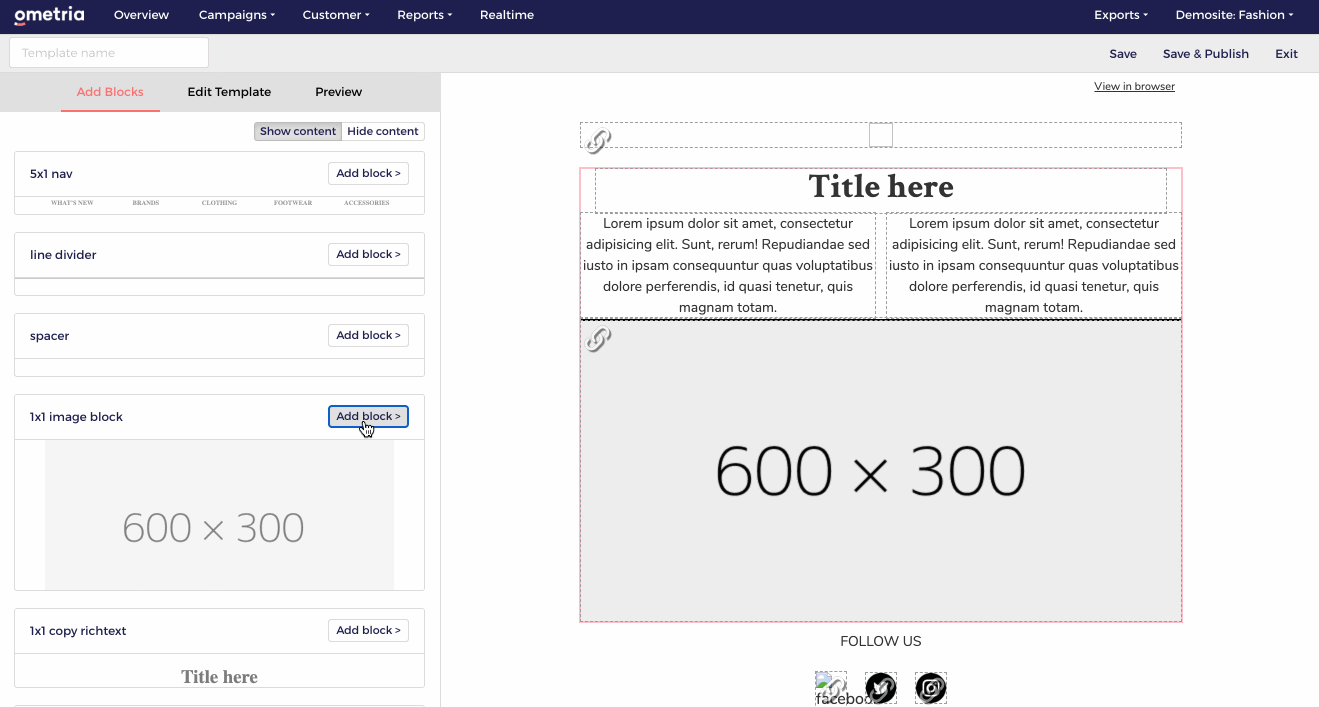Click the small square placeholder in header block
The image size is (1319, 707).
point(881,135)
